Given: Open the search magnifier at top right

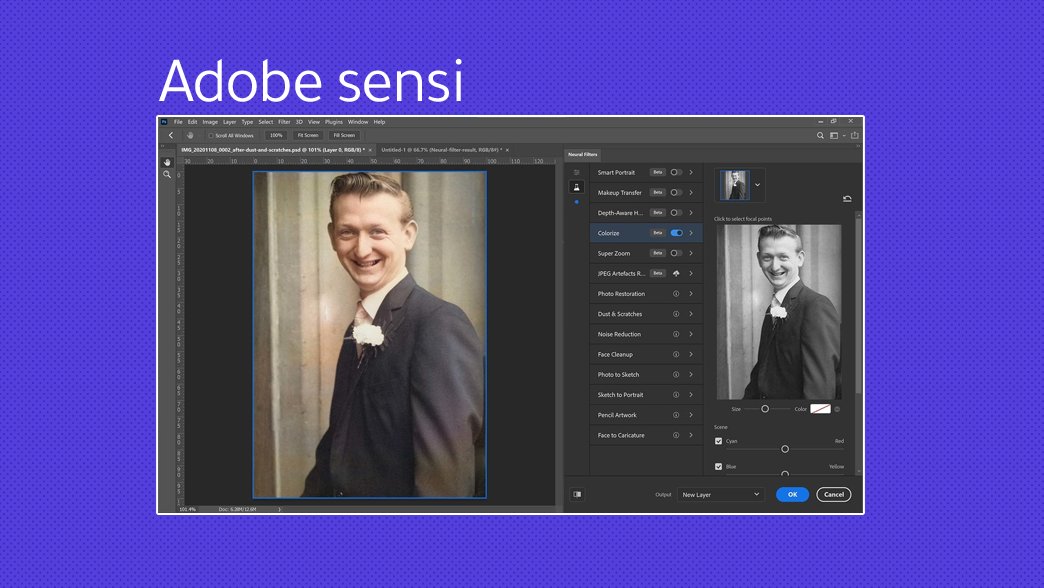Looking at the screenshot, I should [820, 135].
